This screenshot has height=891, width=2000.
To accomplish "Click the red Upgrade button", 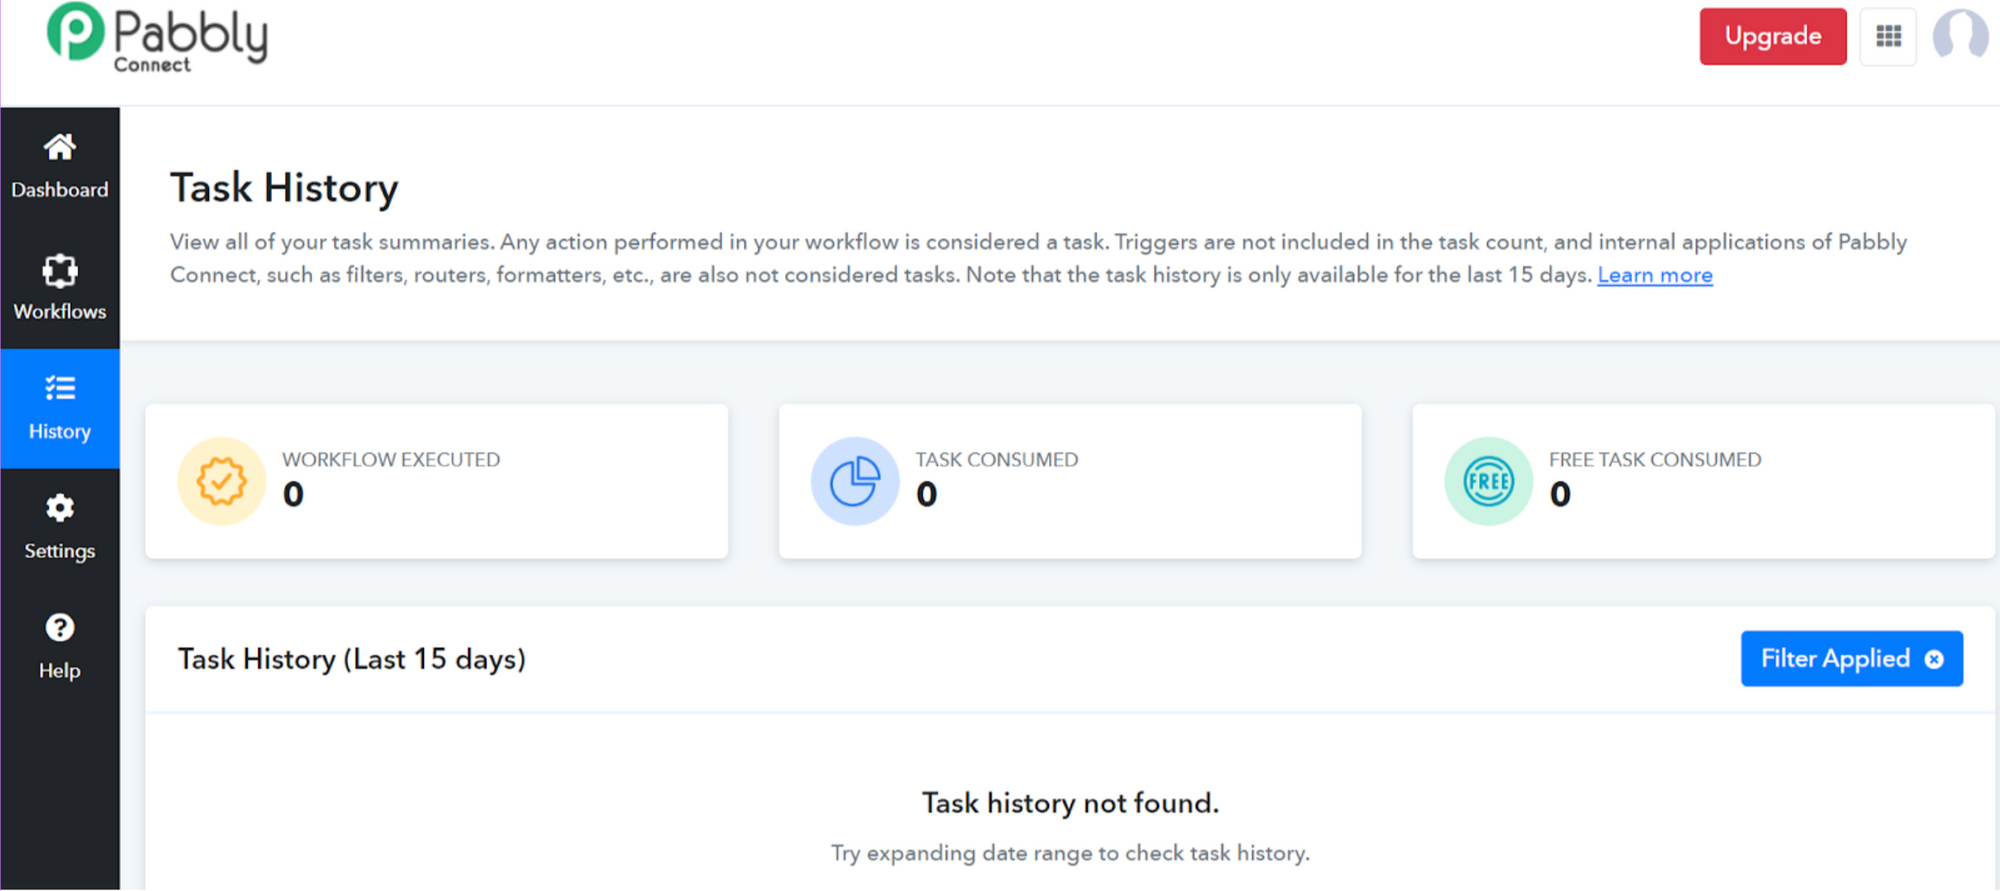I will point(1772,37).
